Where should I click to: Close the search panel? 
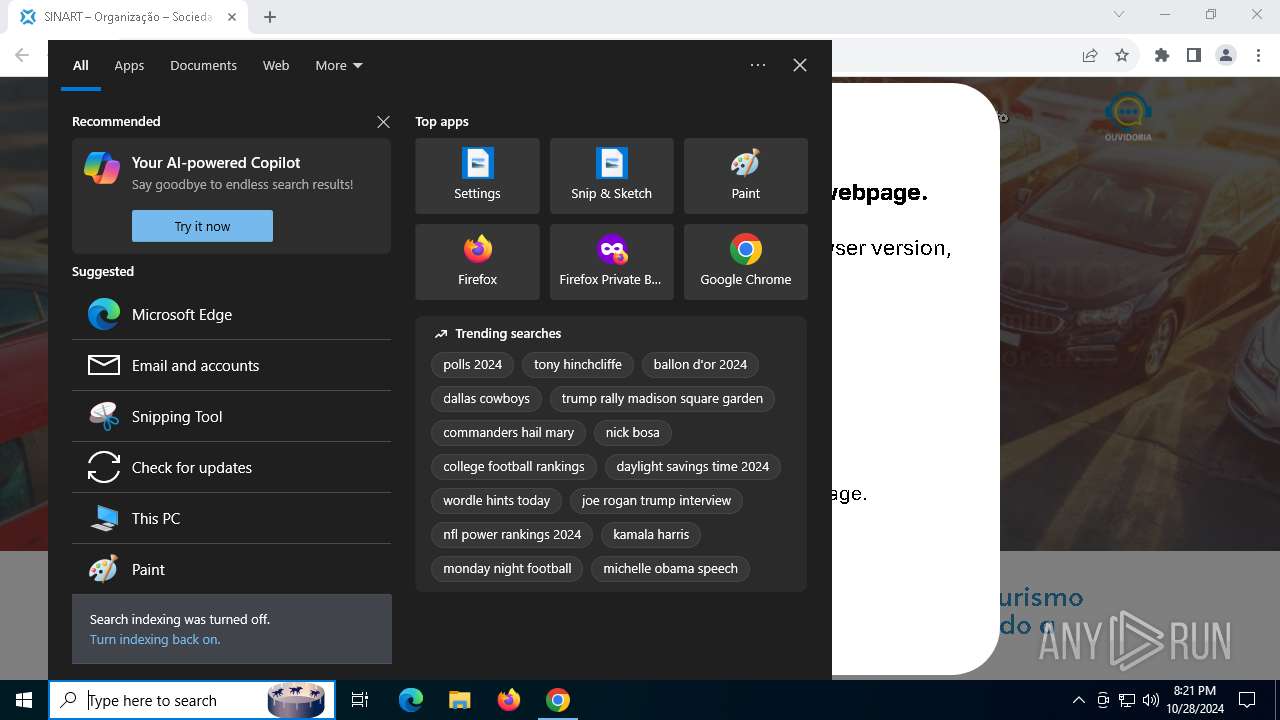click(x=800, y=65)
